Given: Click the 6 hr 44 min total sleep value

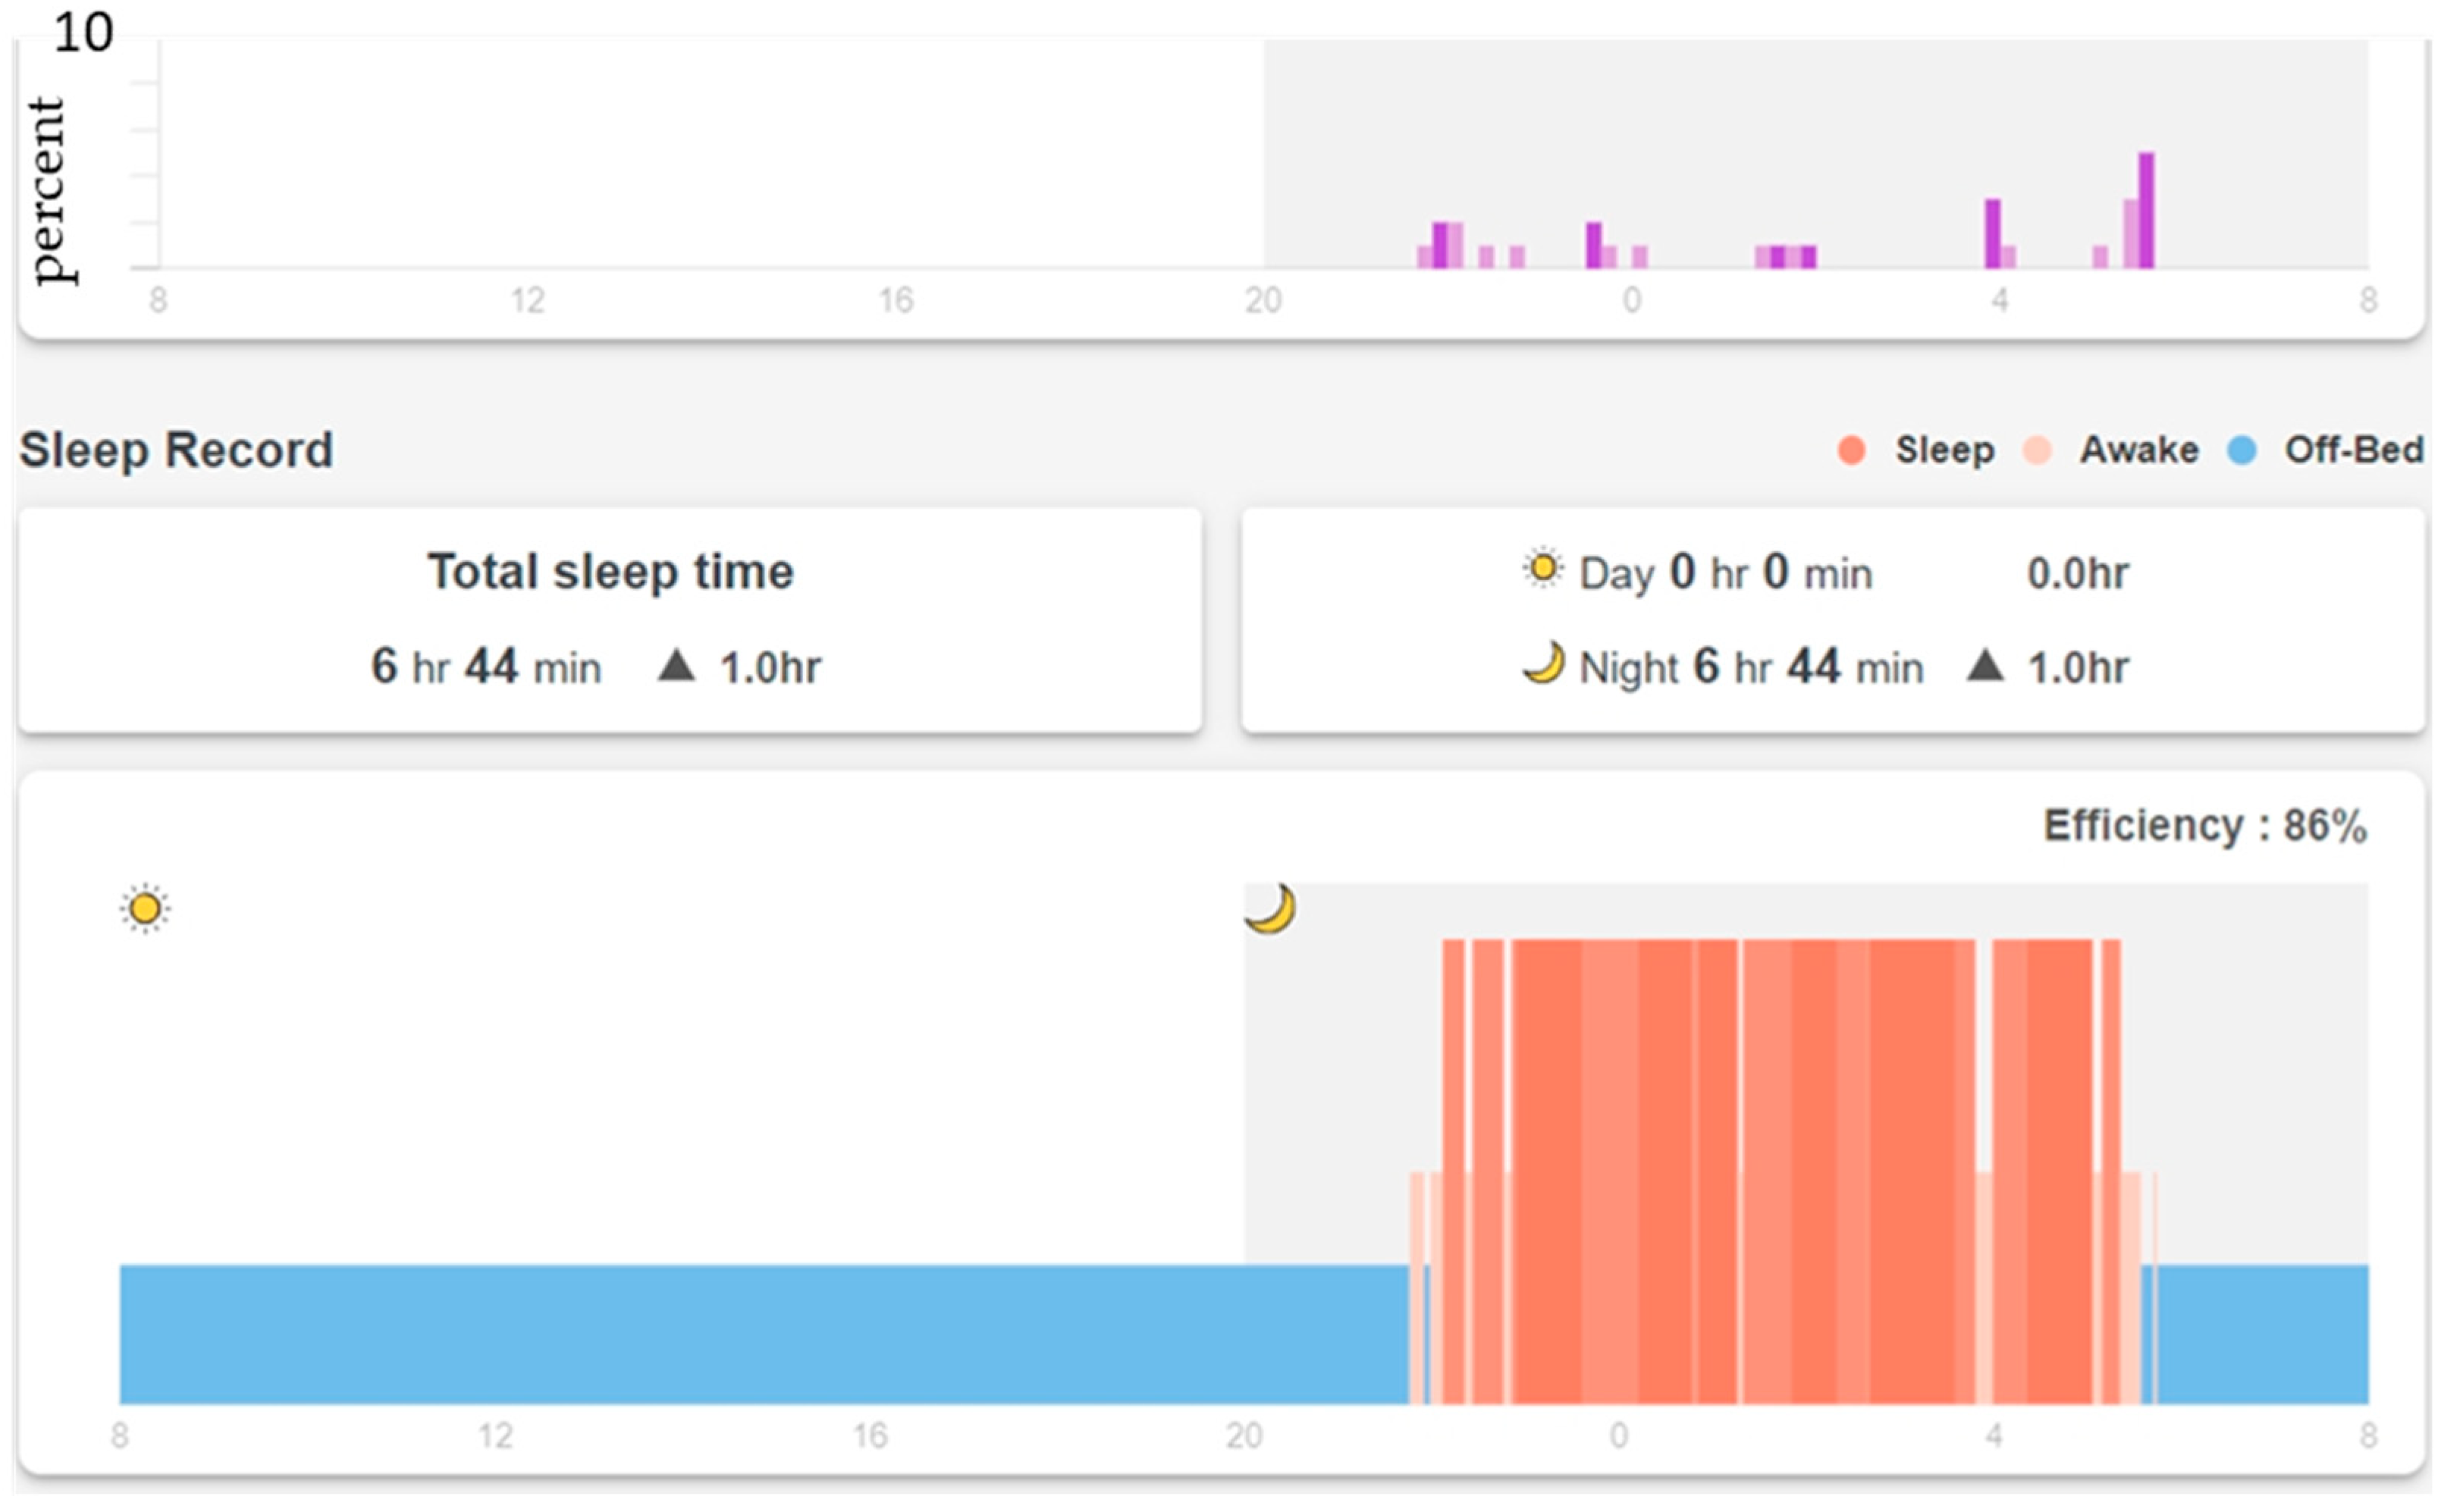Looking at the screenshot, I should (x=486, y=666).
